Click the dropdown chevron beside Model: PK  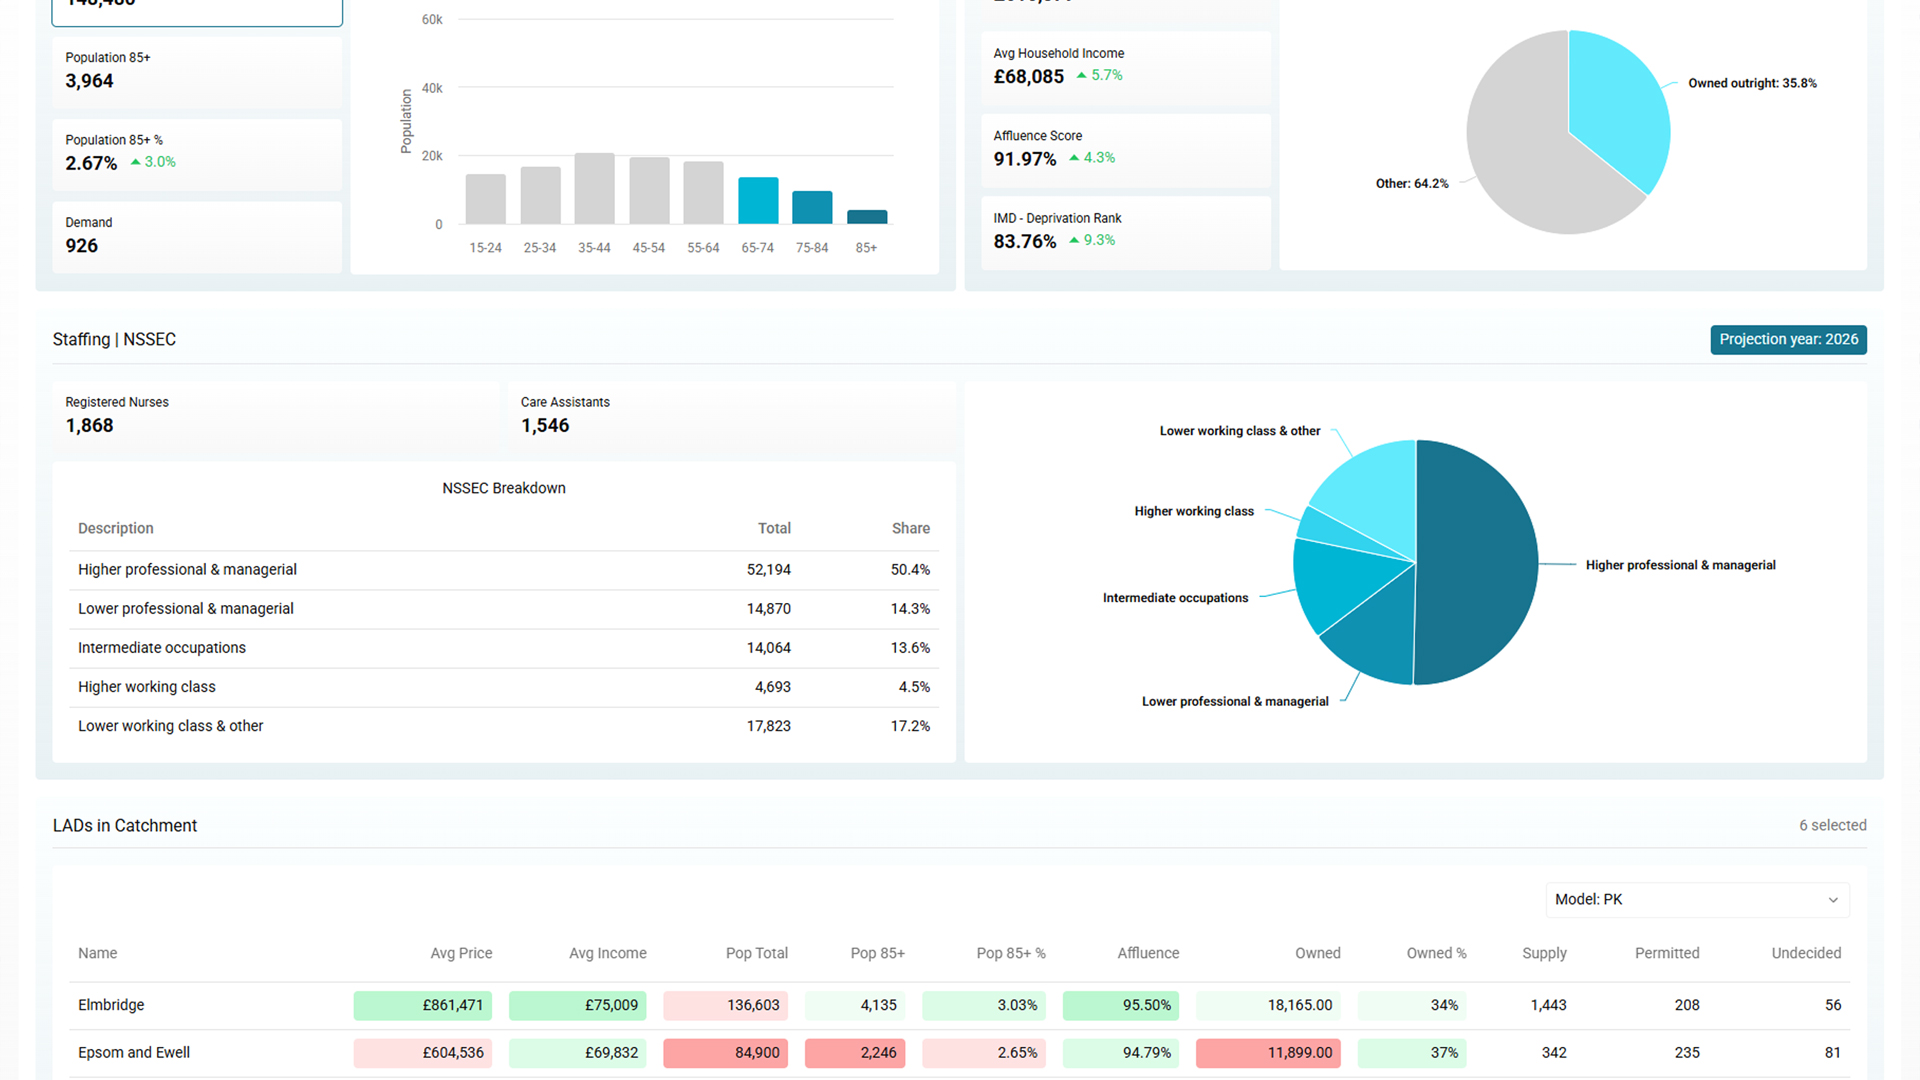click(1833, 900)
